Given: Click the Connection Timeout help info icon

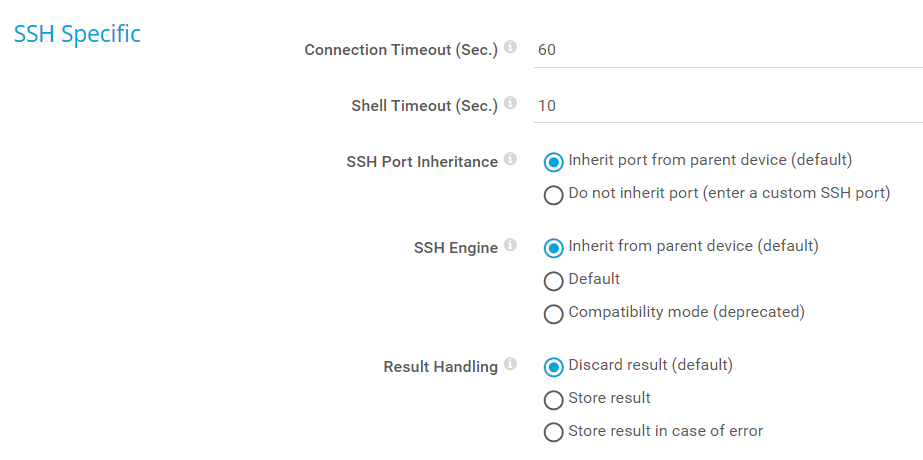Looking at the screenshot, I should tap(510, 47).
